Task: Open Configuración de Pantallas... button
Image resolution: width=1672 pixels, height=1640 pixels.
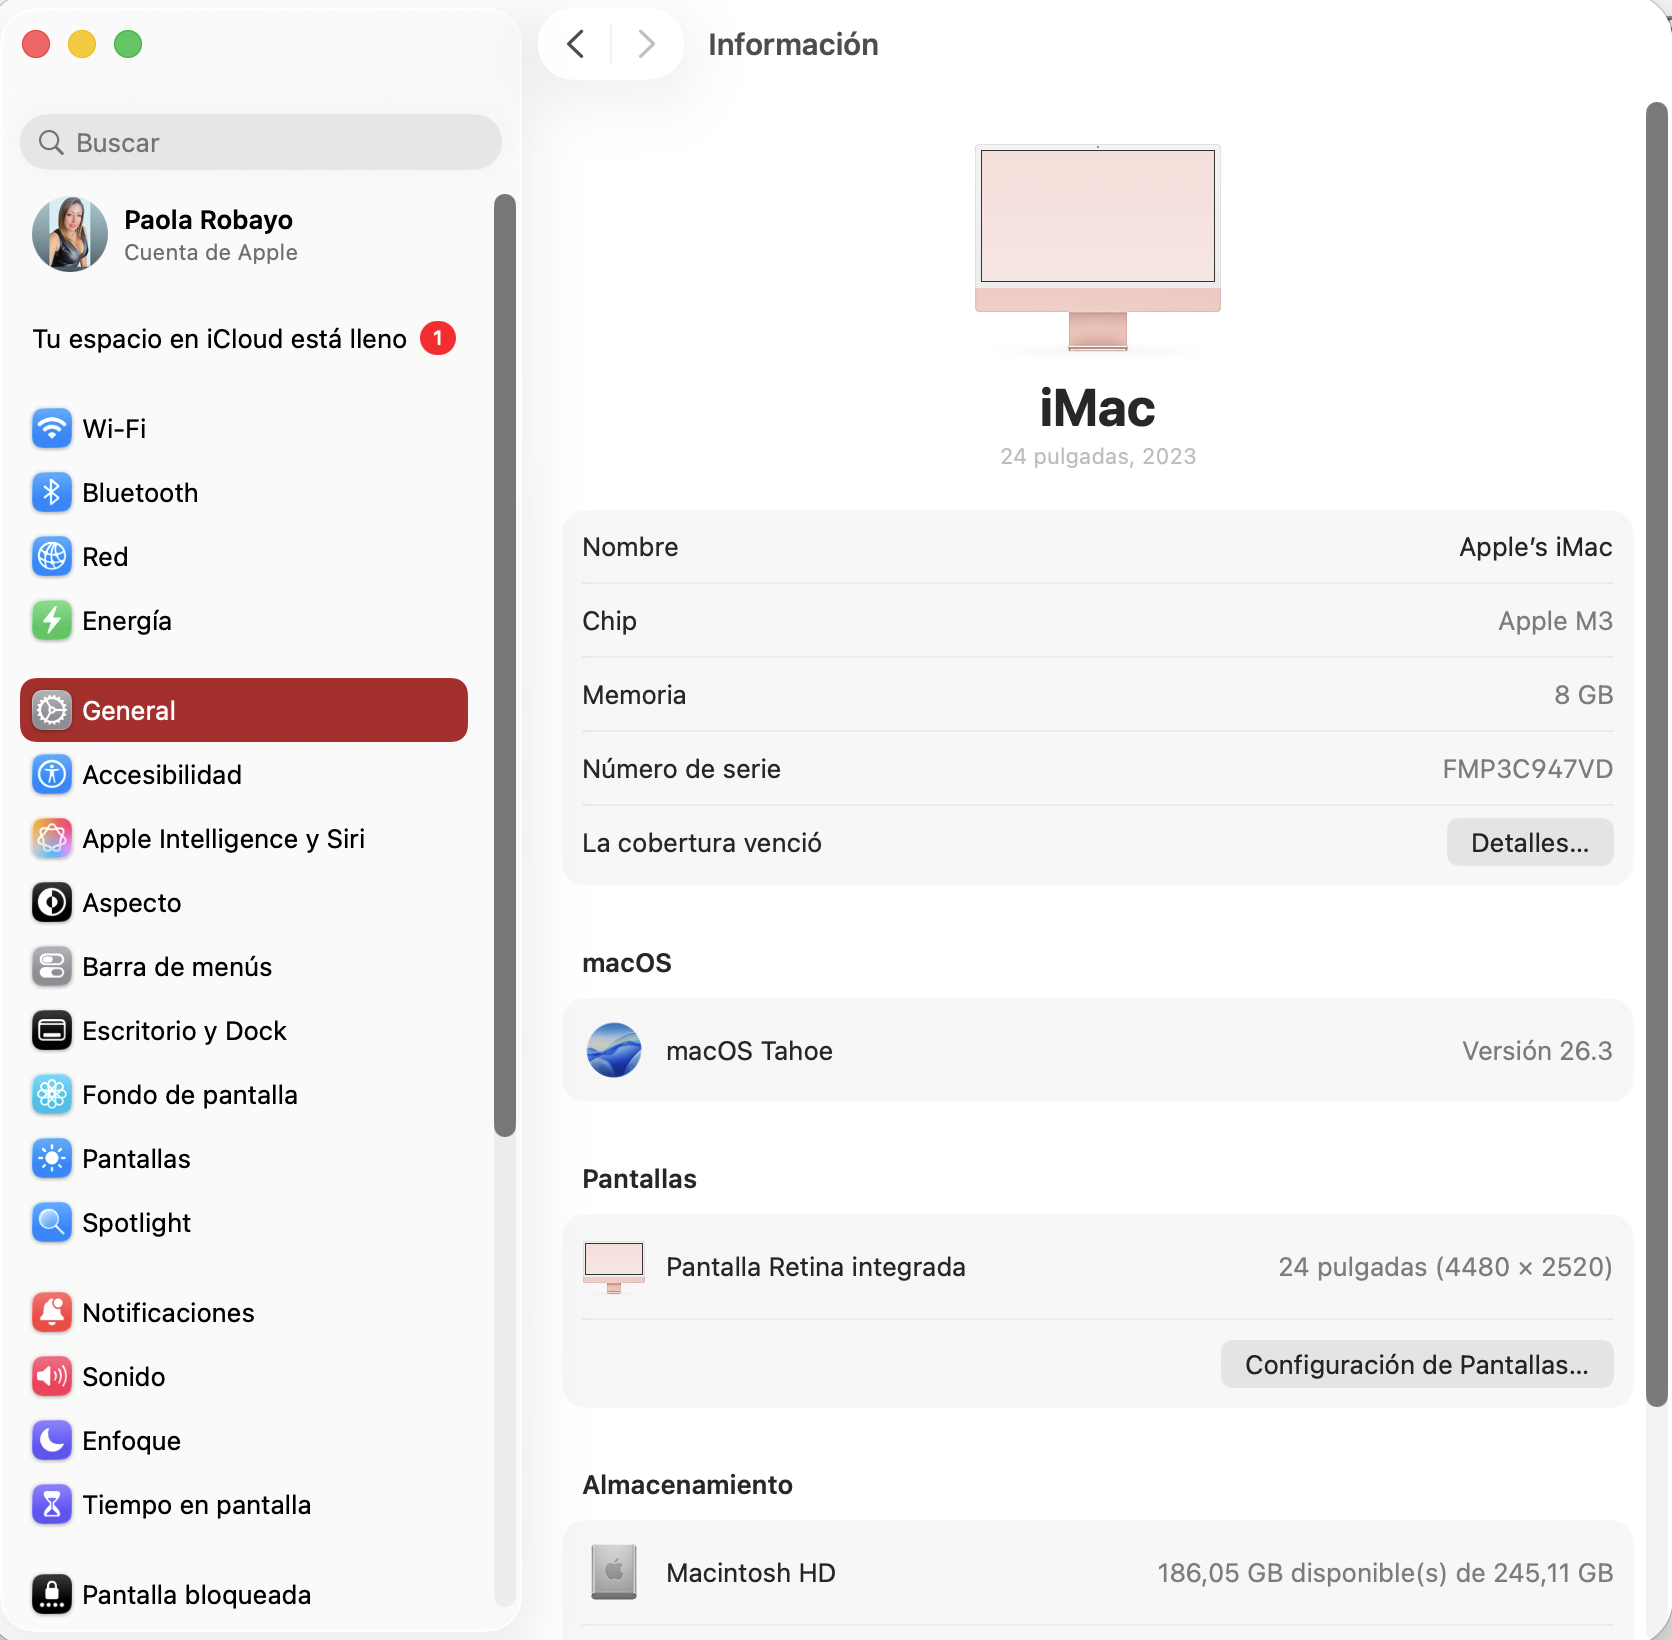Action: (1416, 1365)
